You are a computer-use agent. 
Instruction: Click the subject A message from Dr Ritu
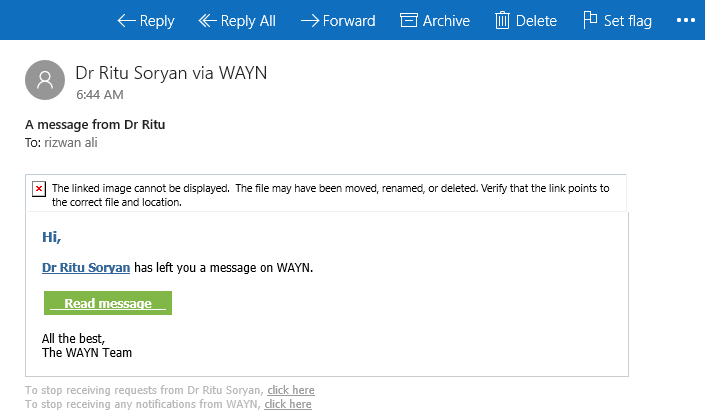coord(94,125)
